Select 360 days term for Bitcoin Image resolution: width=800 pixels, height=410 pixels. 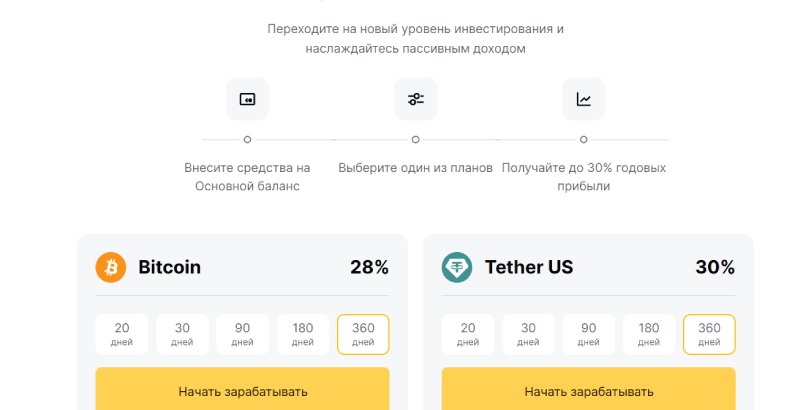pos(363,334)
